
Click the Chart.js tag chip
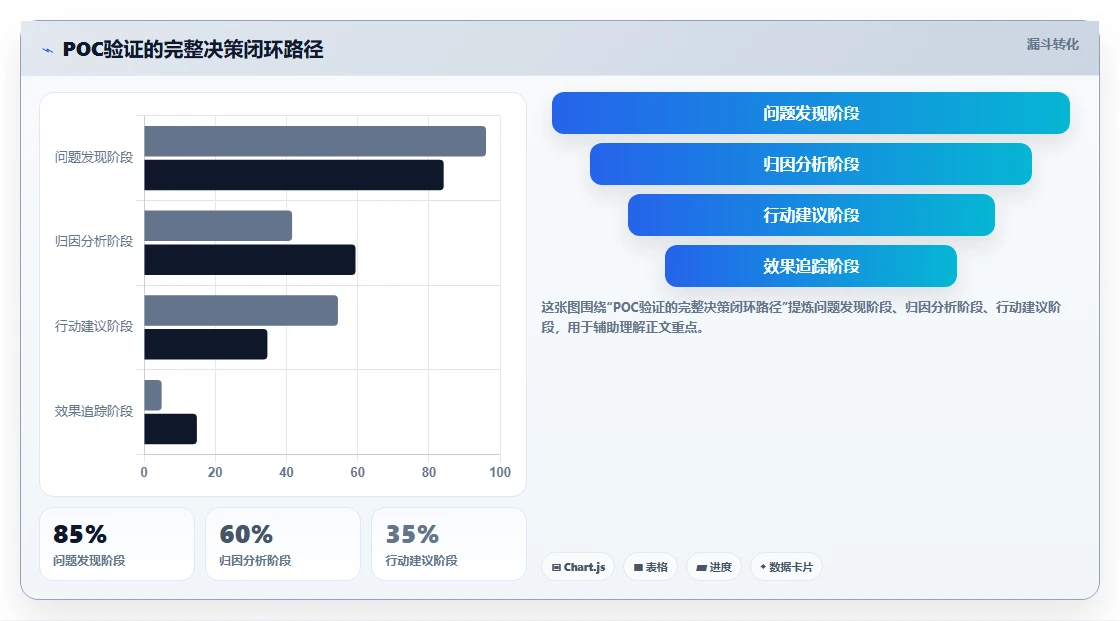(x=578, y=567)
